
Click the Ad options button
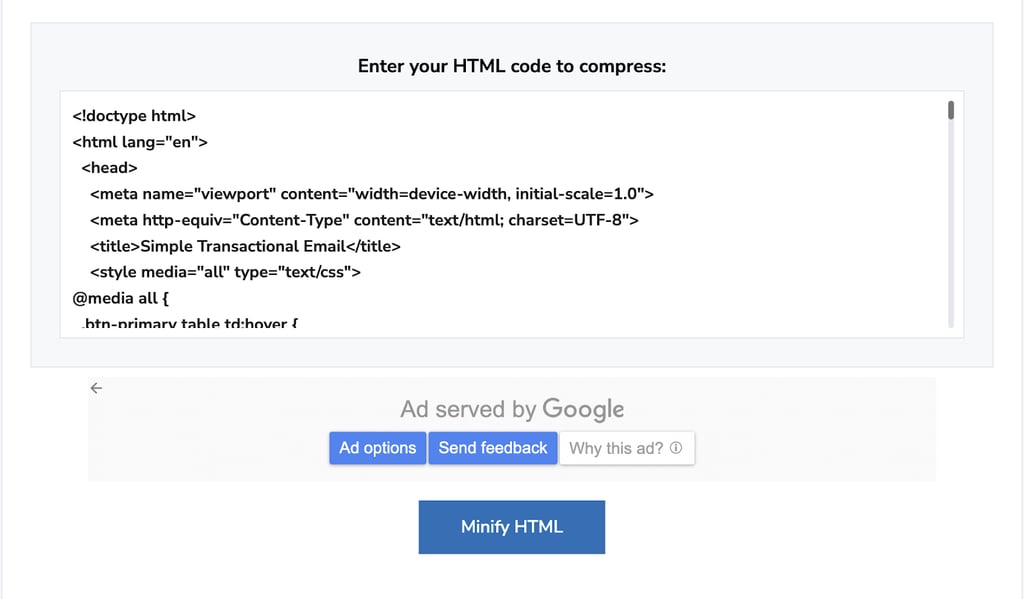tap(377, 447)
